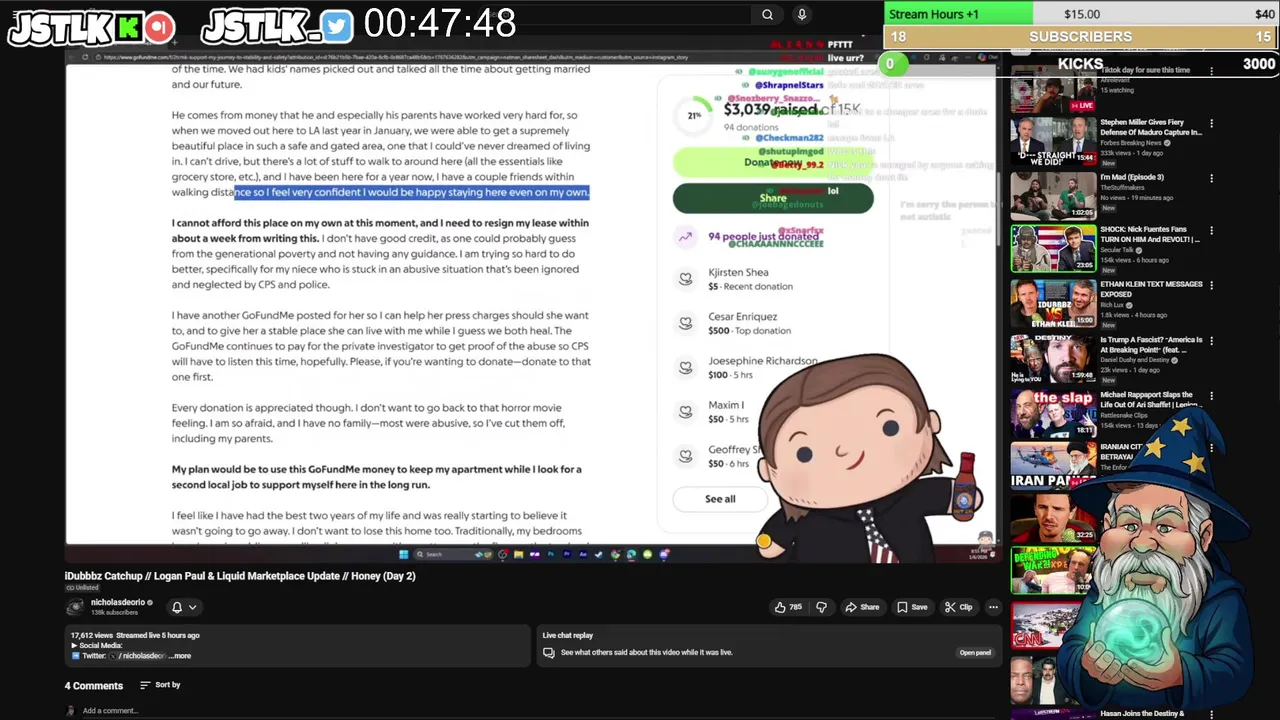
Task: Click GoFundMe browser address bar URL
Action: click(396, 57)
